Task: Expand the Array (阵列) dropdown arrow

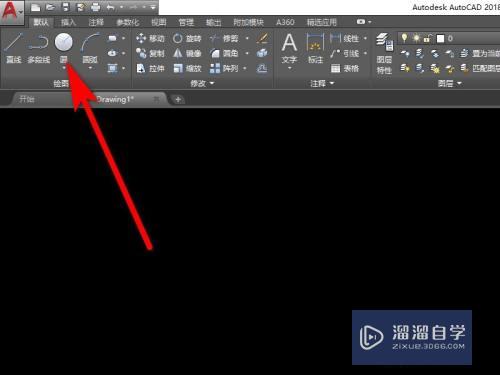Action: pos(246,69)
